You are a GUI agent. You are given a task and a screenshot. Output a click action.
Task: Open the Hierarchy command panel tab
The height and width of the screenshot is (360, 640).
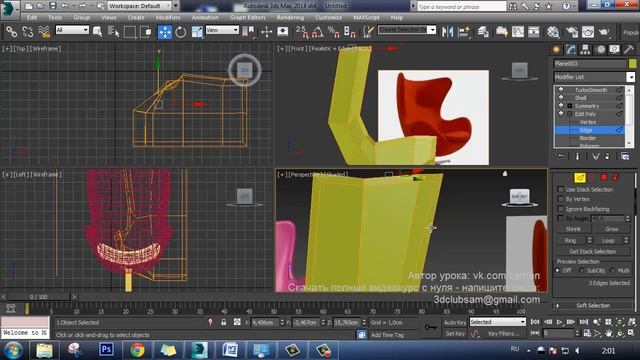tap(585, 49)
